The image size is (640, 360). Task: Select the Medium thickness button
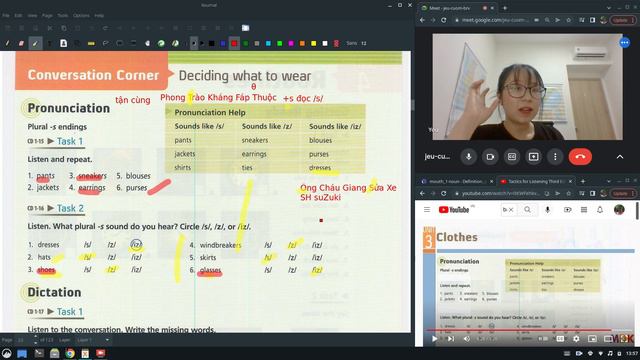click(202, 43)
